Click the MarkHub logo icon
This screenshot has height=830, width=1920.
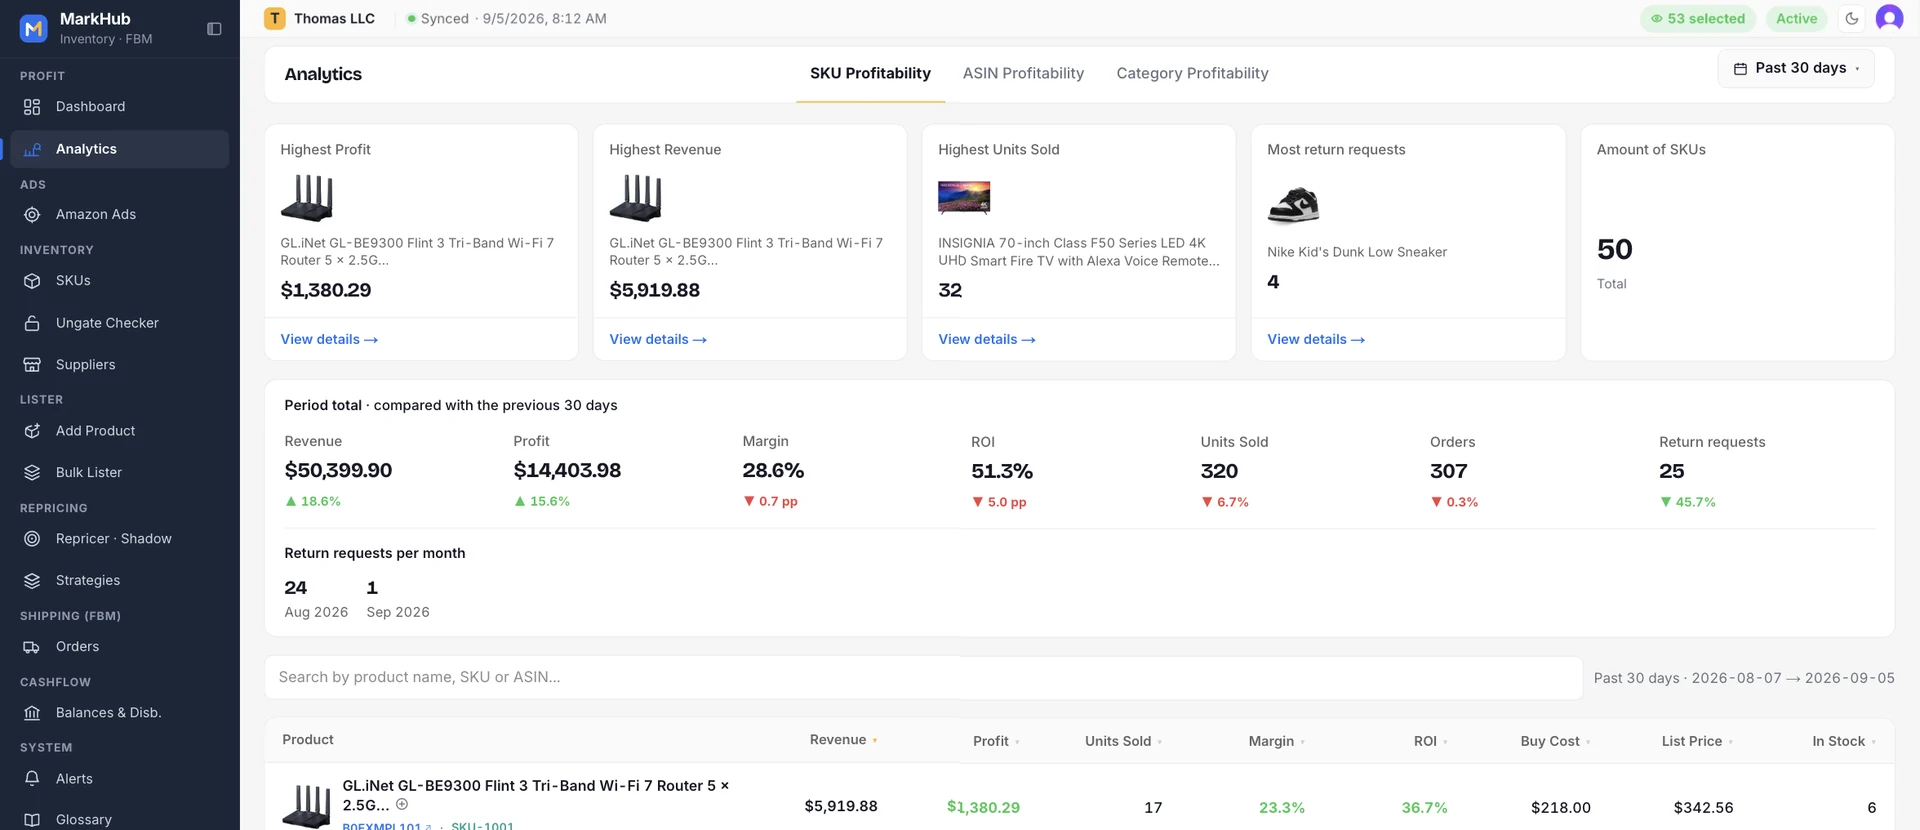click(x=34, y=28)
